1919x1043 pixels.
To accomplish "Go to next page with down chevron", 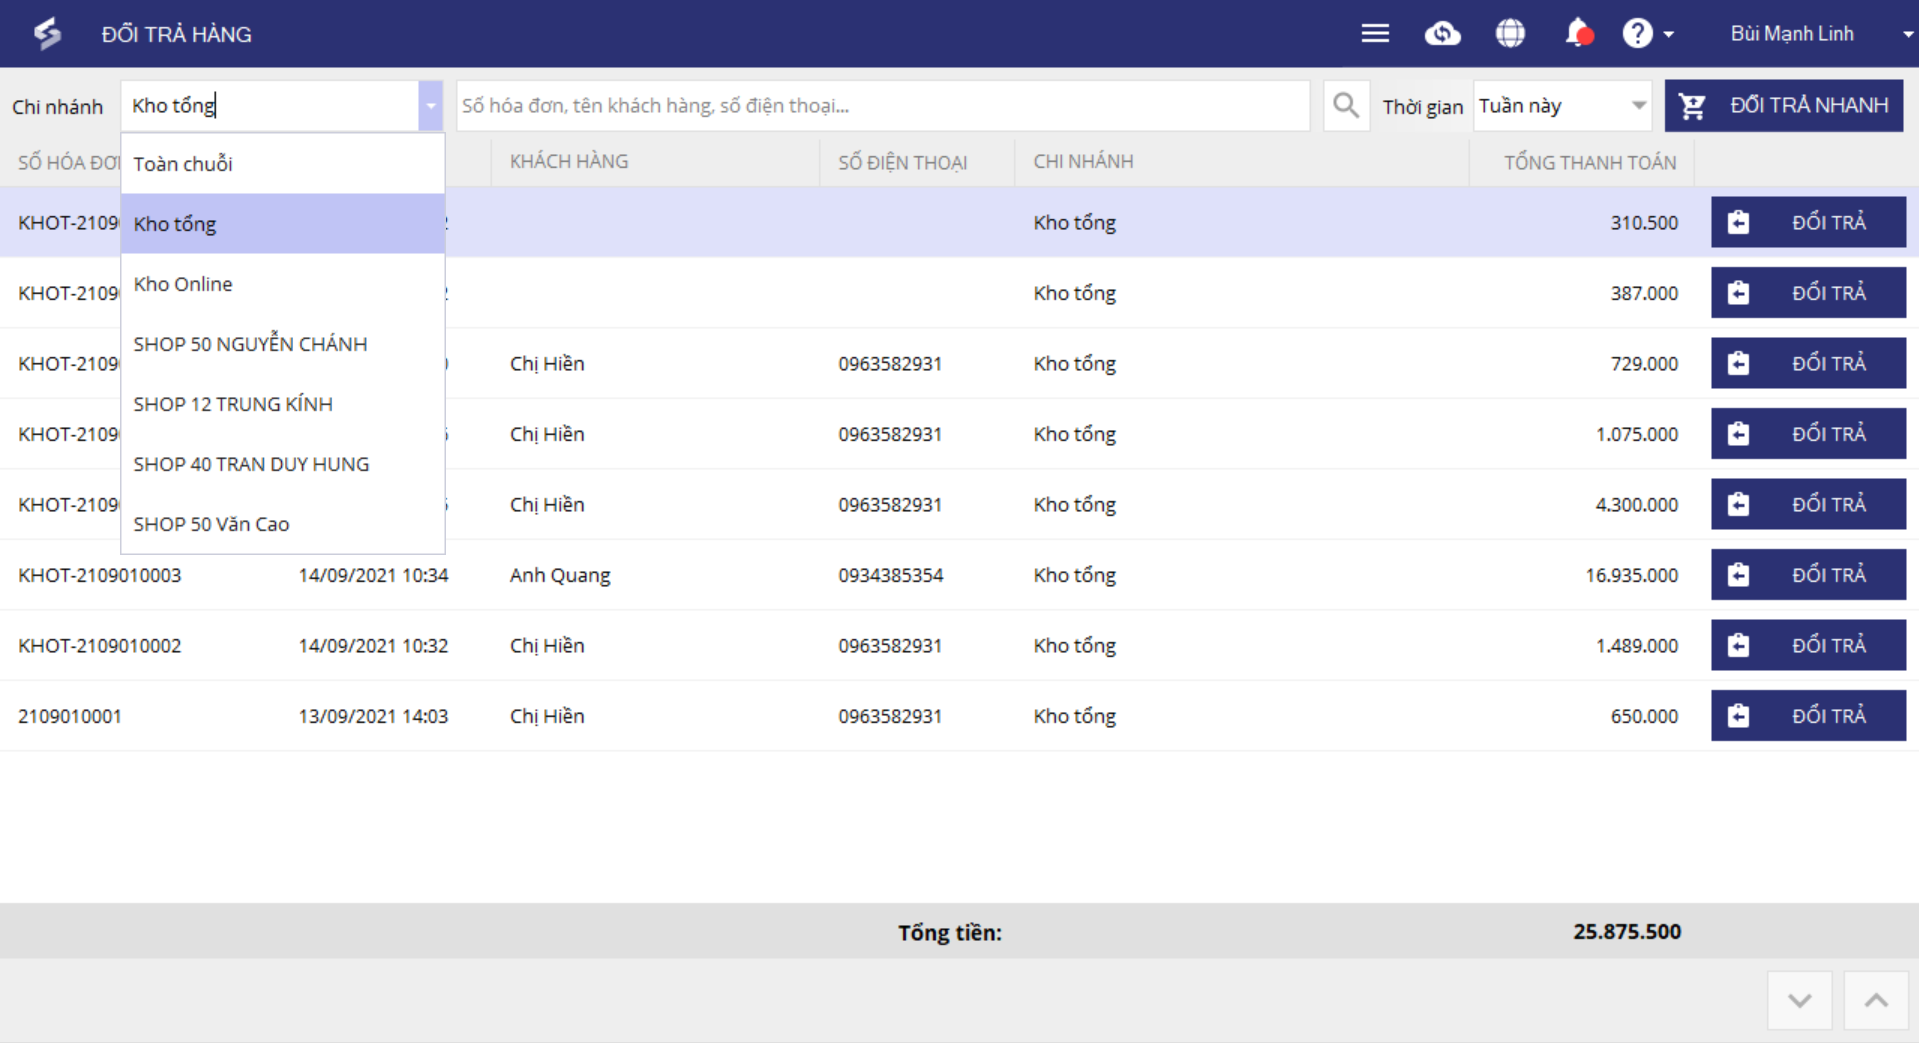I will (1800, 1000).
